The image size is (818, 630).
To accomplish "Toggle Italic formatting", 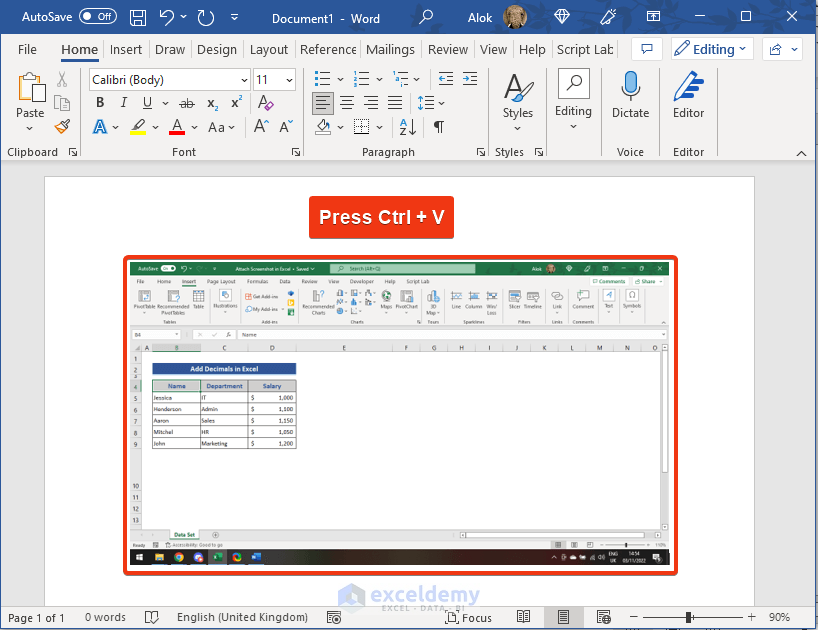I will click(124, 102).
